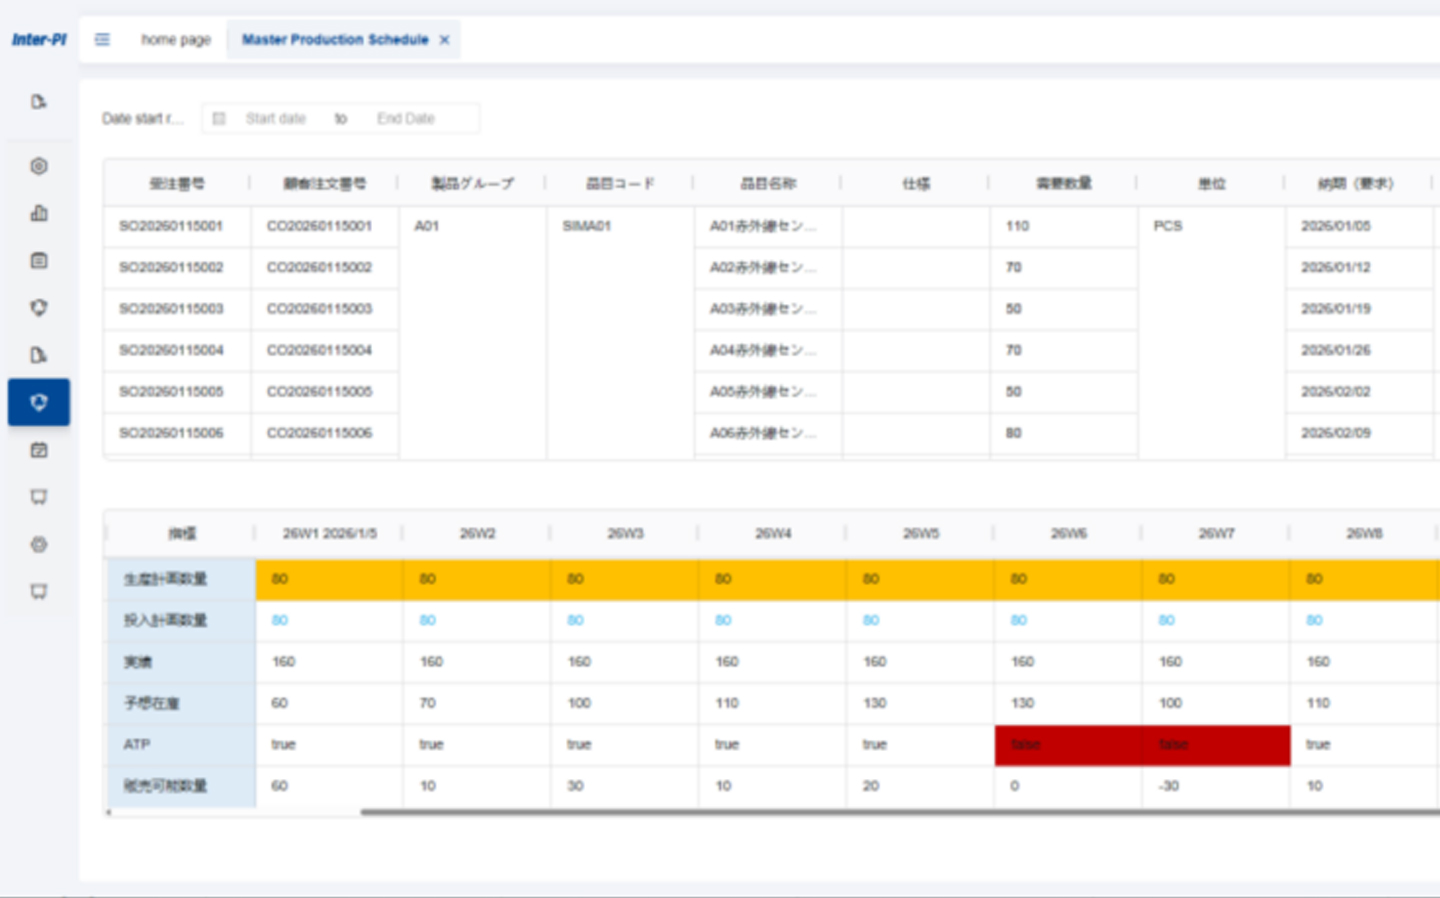This screenshot has width=1440, height=898.
Task: Click the 26W1 2026/1/5 column header
Action: [x=330, y=534]
